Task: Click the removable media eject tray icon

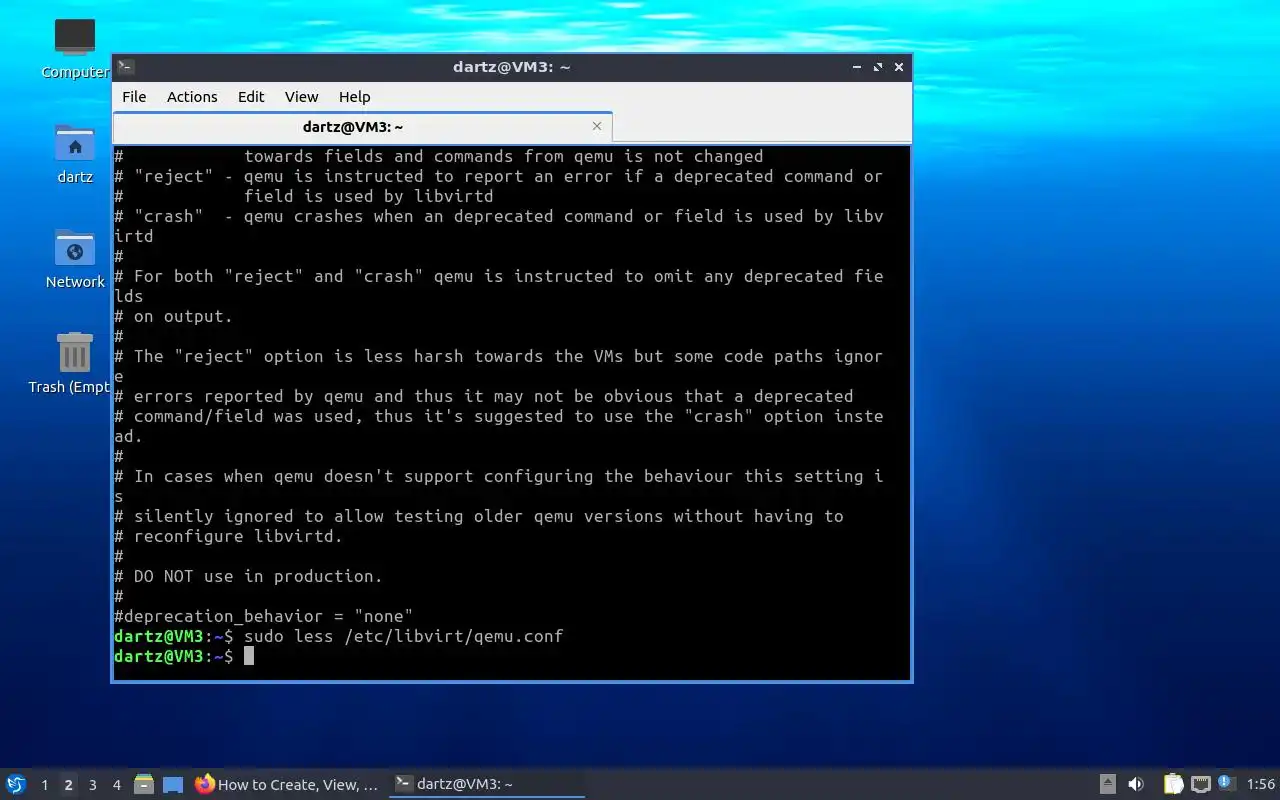Action: (1108, 784)
